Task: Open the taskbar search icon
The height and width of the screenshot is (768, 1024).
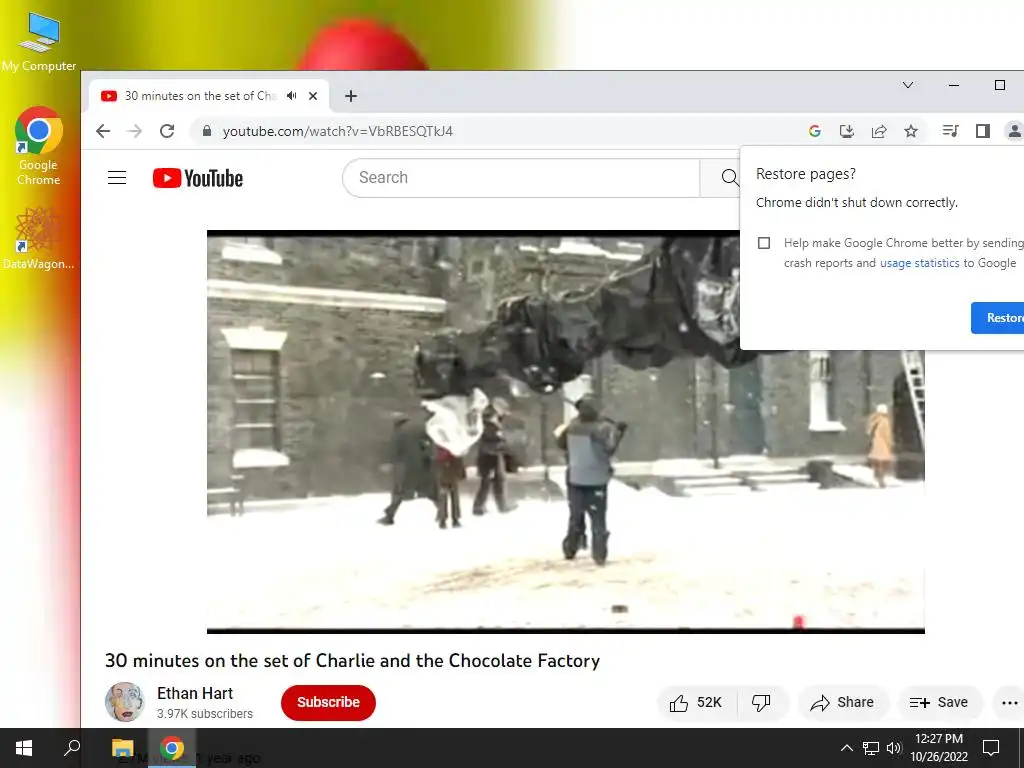Action: tap(72, 748)
